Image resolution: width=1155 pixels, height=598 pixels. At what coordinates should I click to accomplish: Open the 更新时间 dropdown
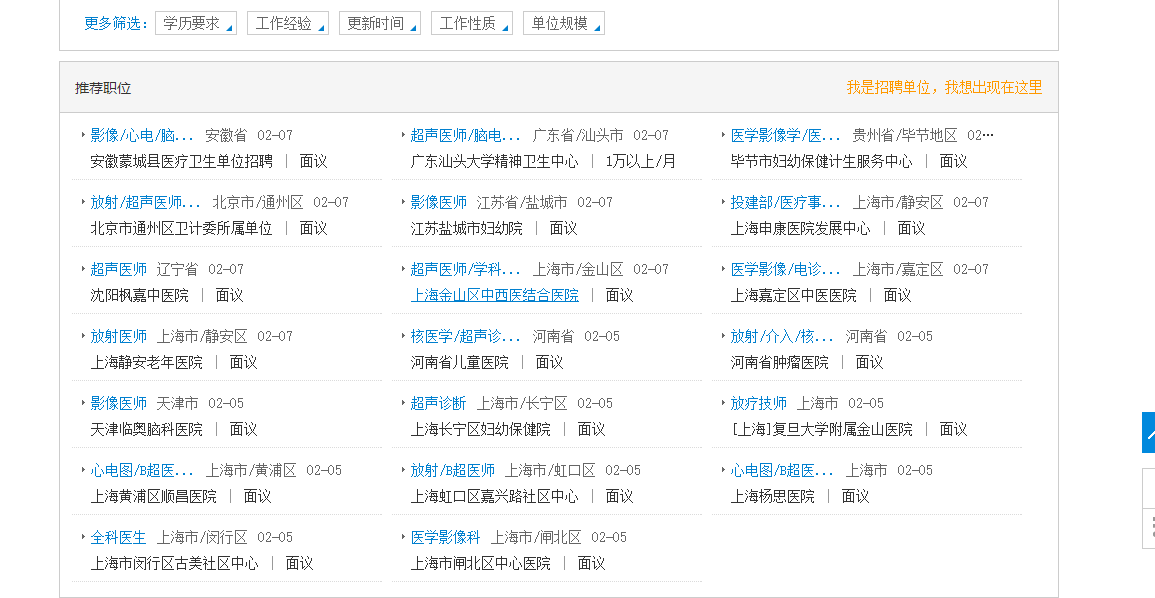click(x=379, y=22)
